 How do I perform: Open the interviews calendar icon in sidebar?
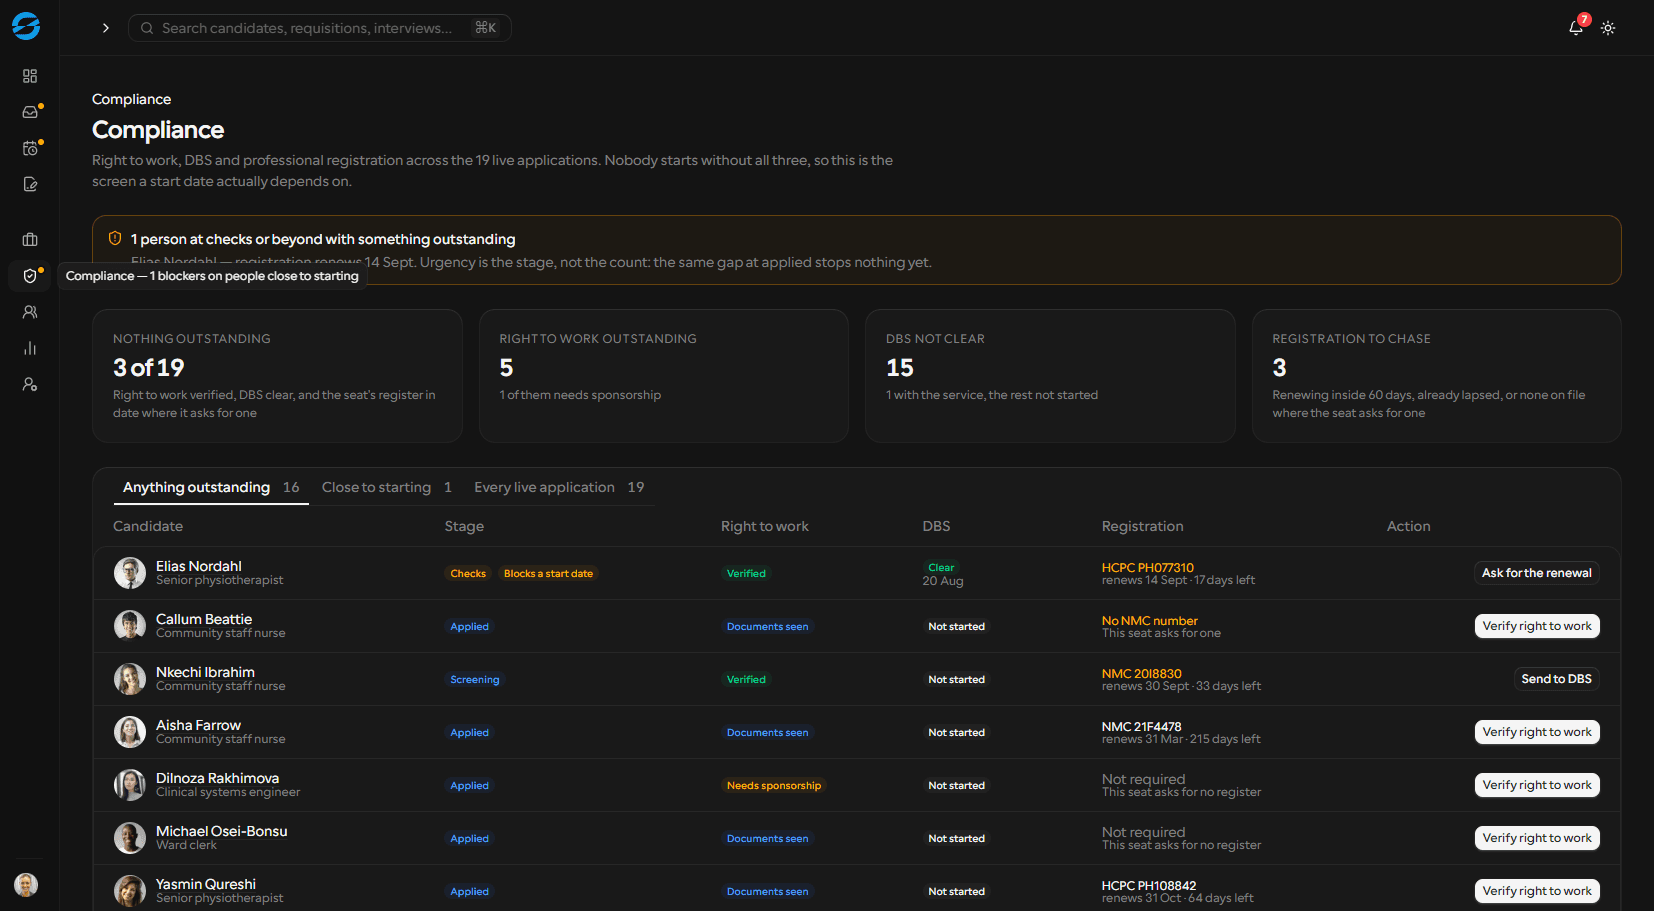[30, 148]
